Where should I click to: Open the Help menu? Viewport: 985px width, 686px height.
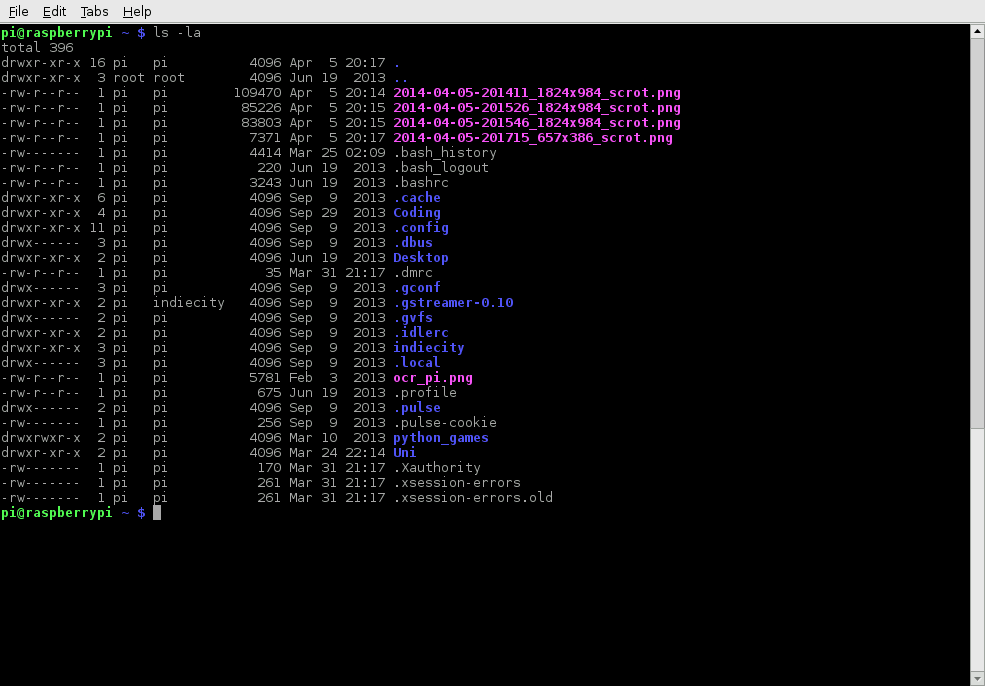(137, 11)
